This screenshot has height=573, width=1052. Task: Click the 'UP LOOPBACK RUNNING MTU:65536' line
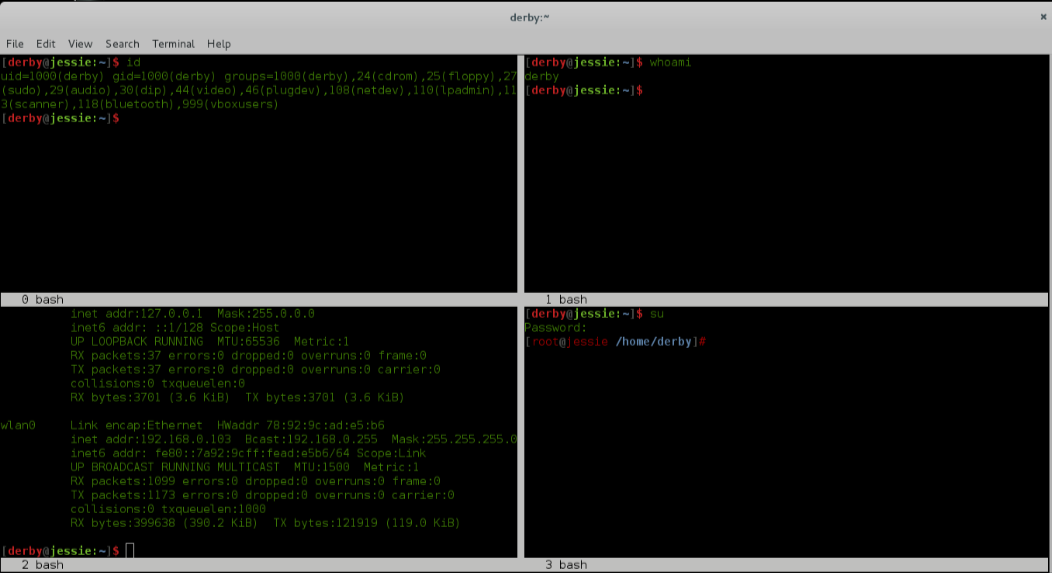tap(209, 342)
